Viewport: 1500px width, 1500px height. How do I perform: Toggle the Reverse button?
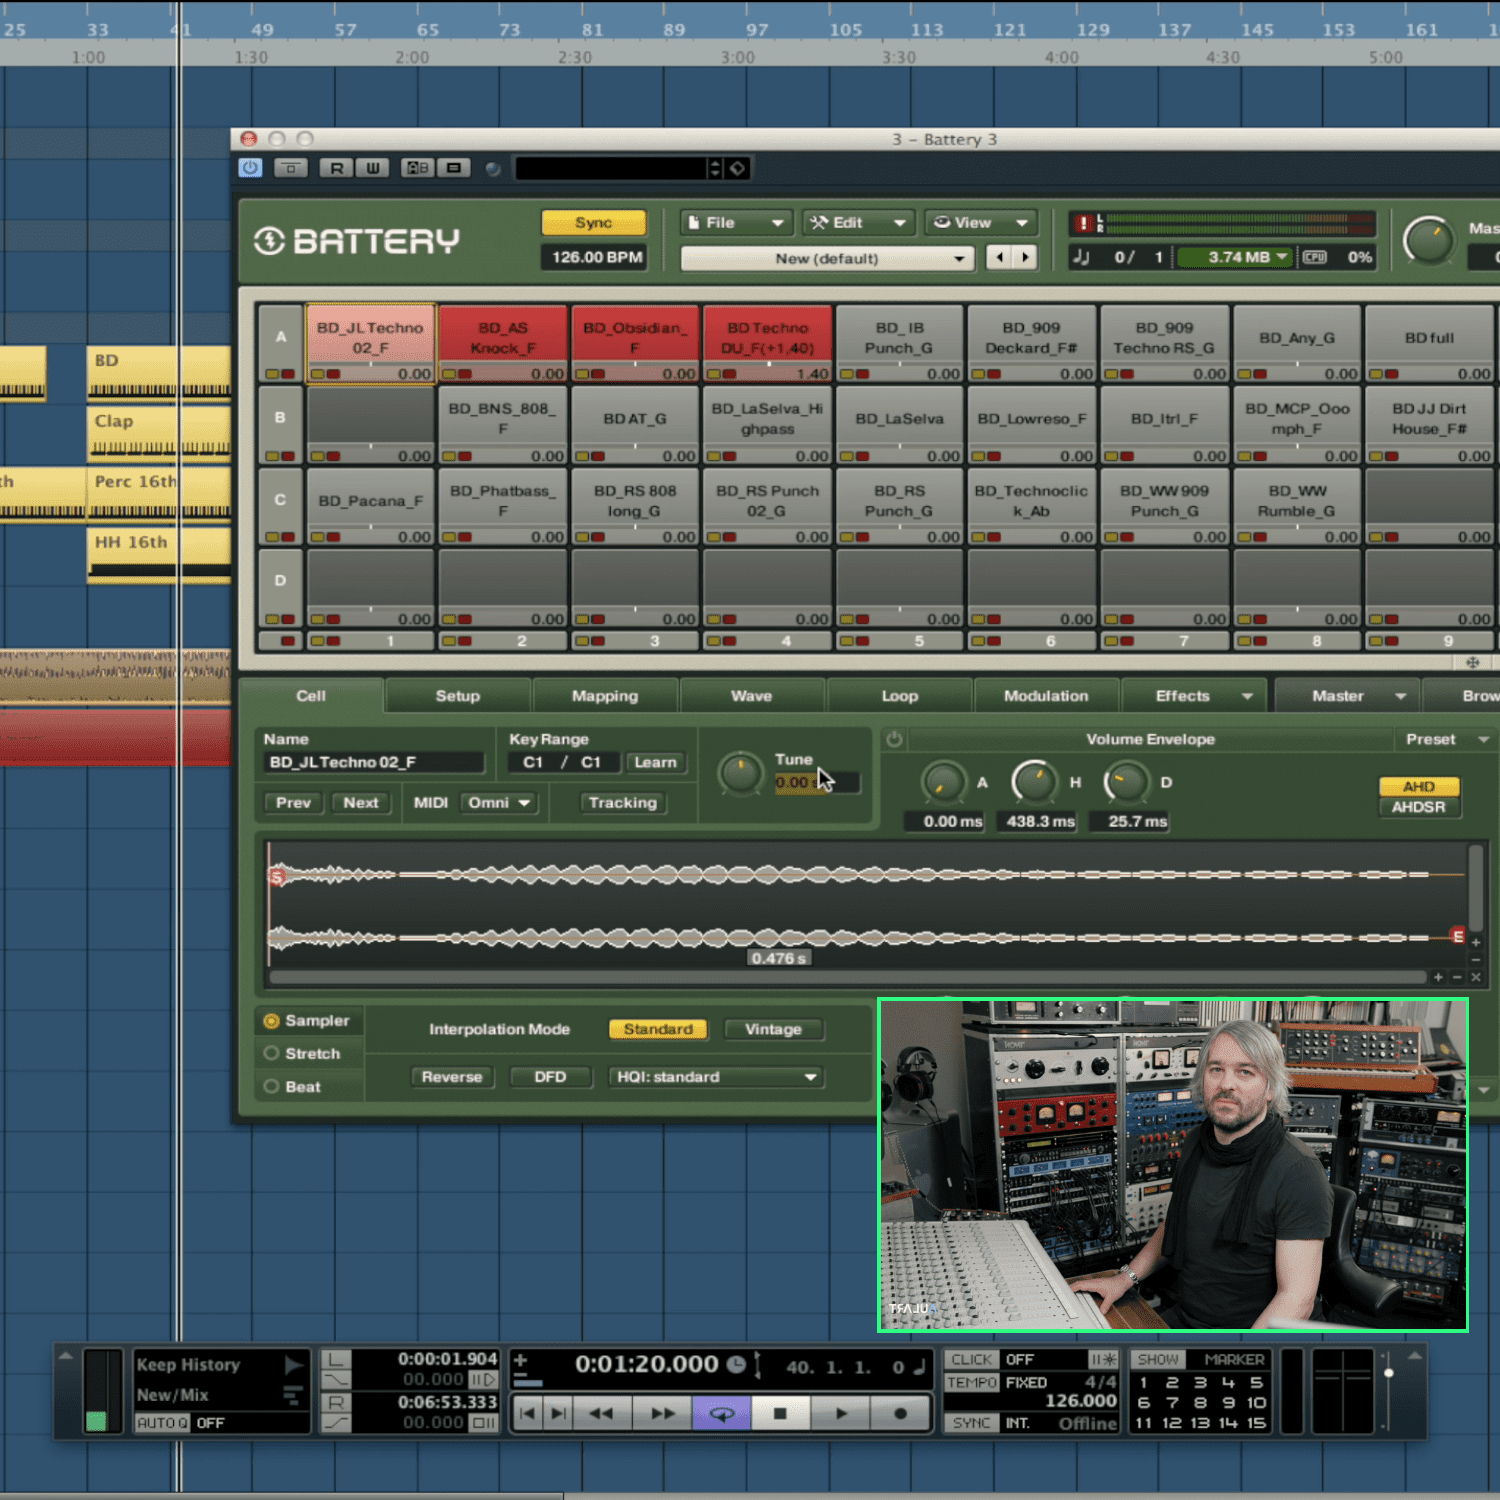click(x=452, y=1077)
